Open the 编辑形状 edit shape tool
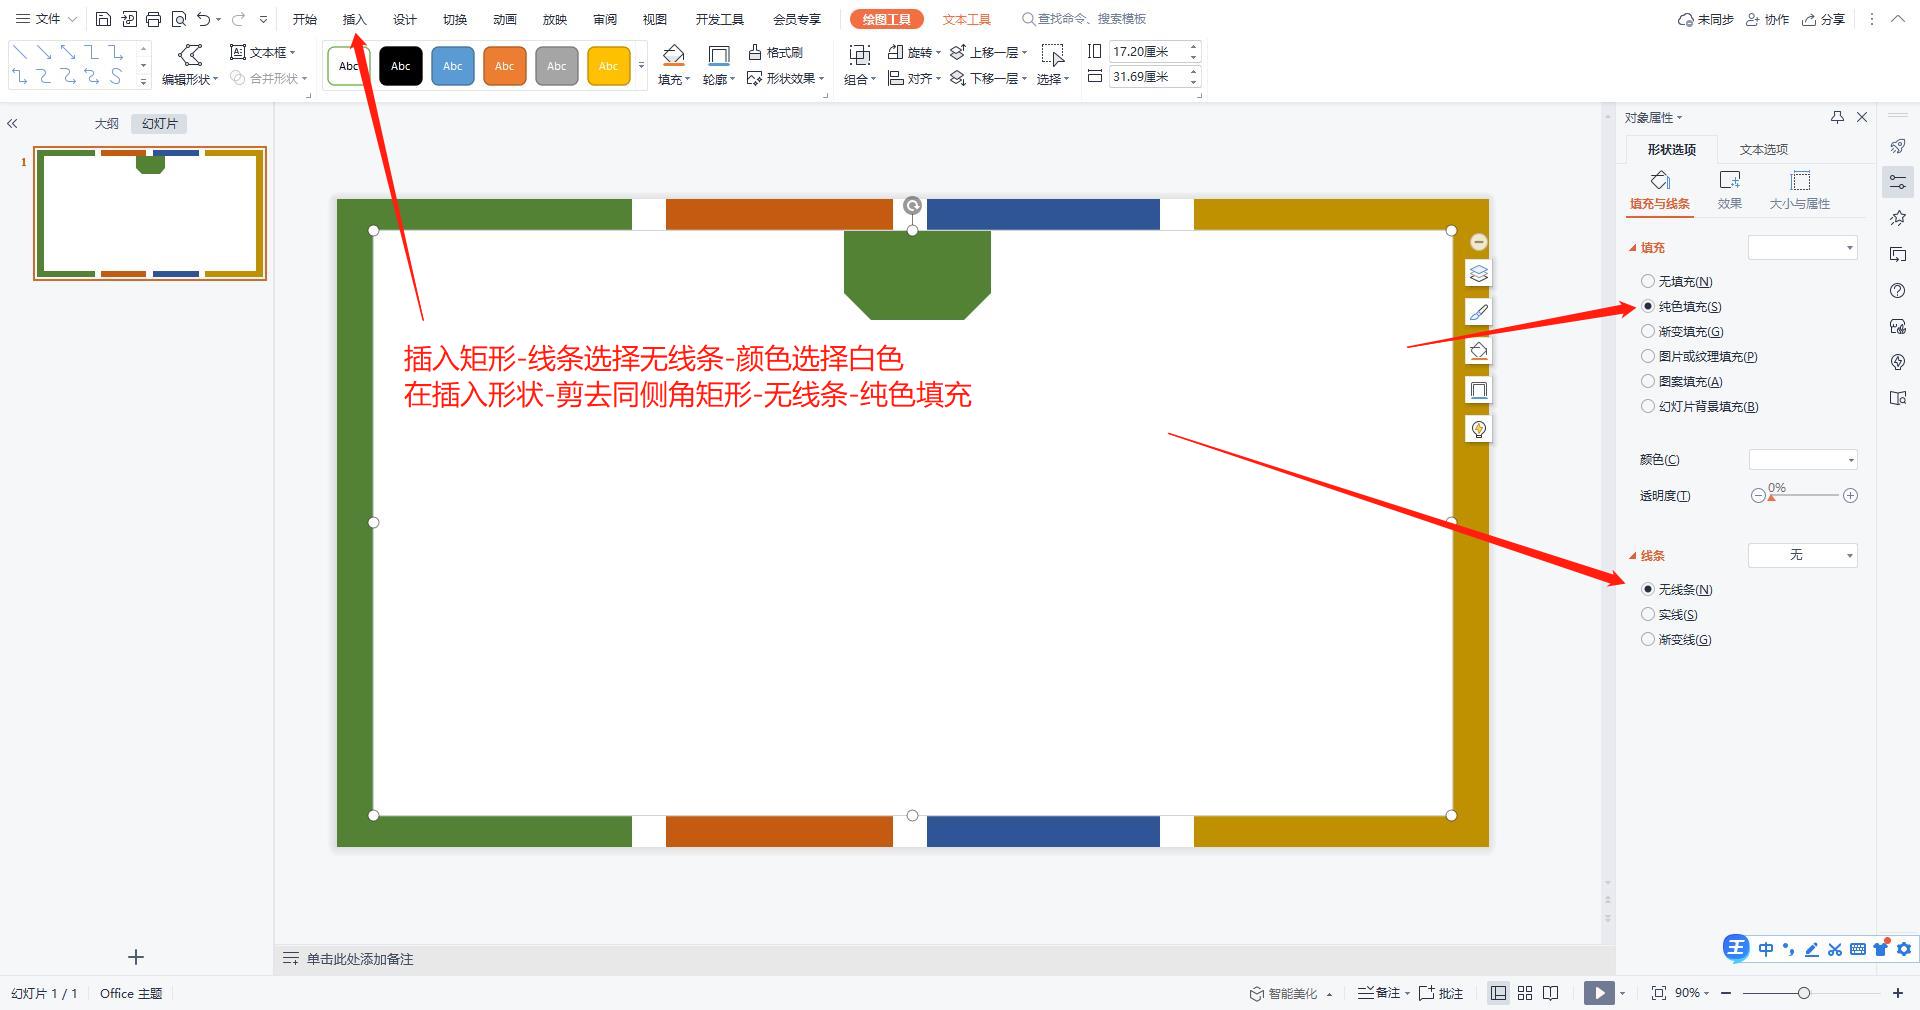Image resolution: width=1920 pixels, height=1010 pixels. point(190,65)
